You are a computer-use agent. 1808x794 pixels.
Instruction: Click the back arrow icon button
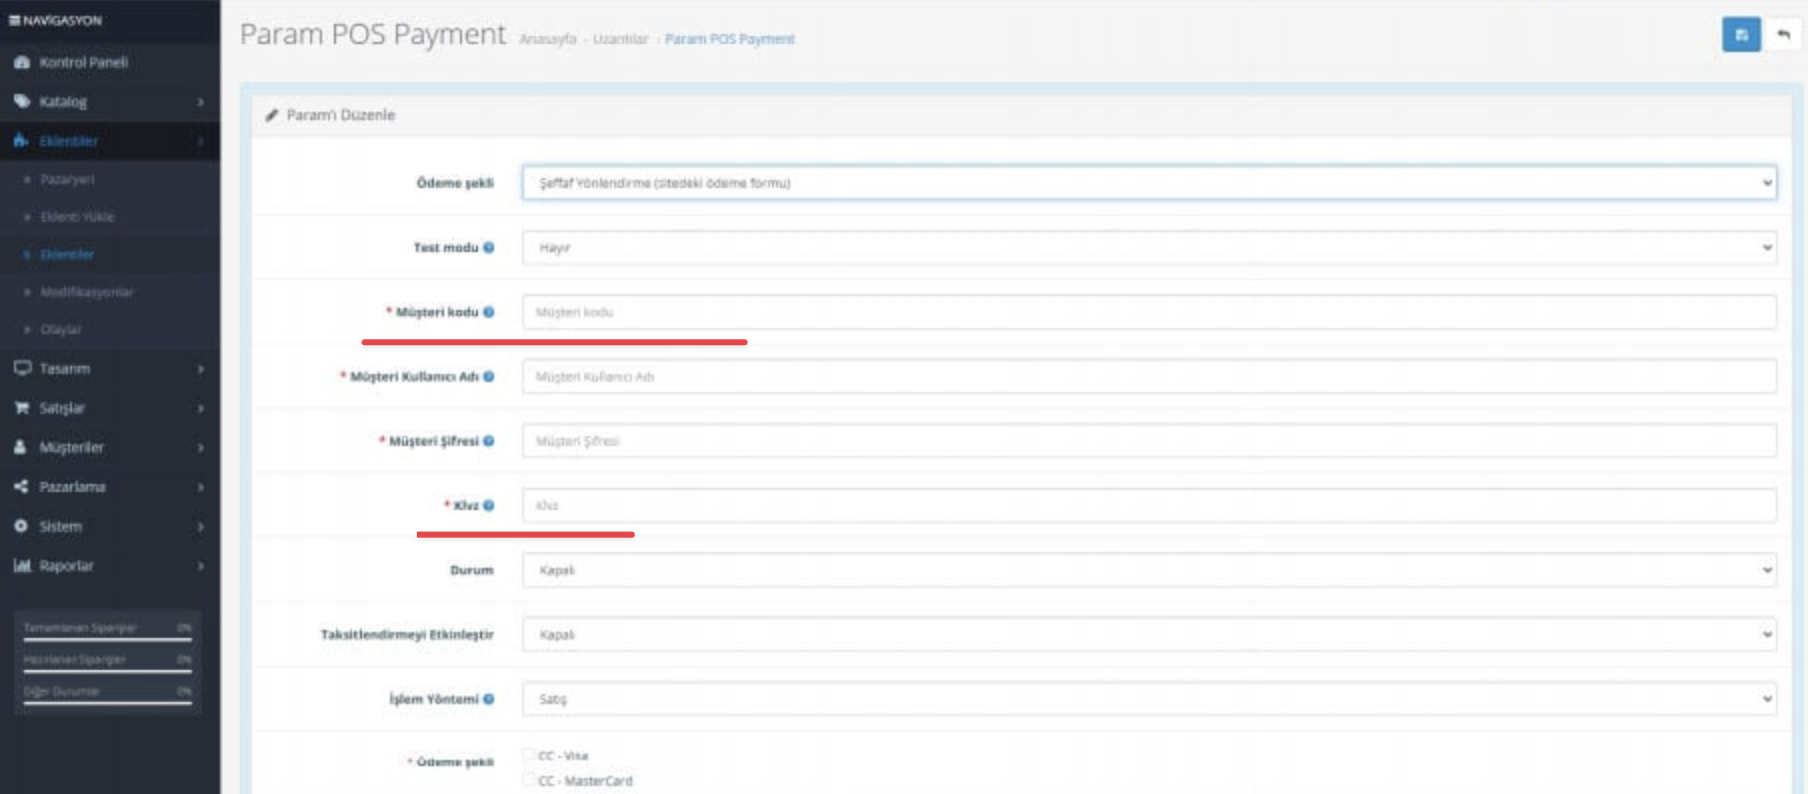(1783, 35)
